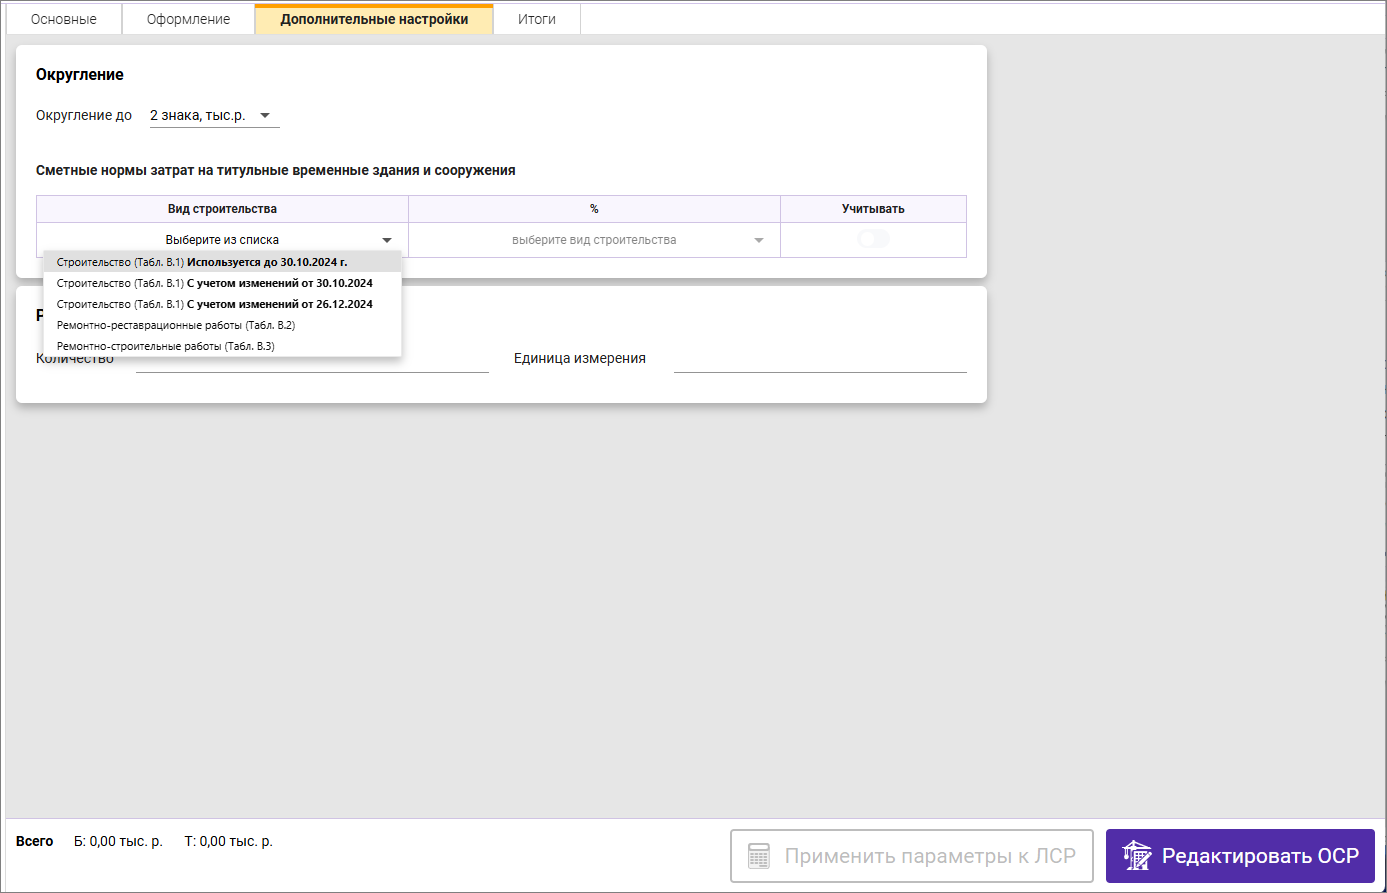Toggle the Учитывать switch

[873, 240]
